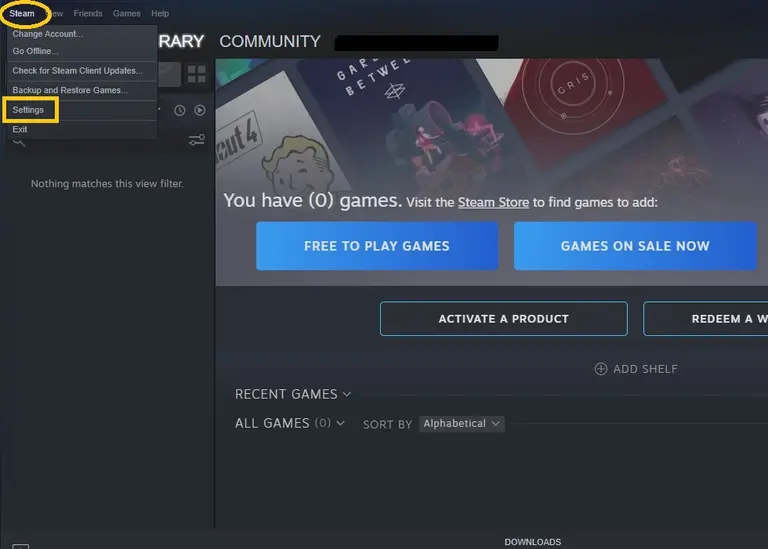Click Free To Play Games button

(377, 246)
